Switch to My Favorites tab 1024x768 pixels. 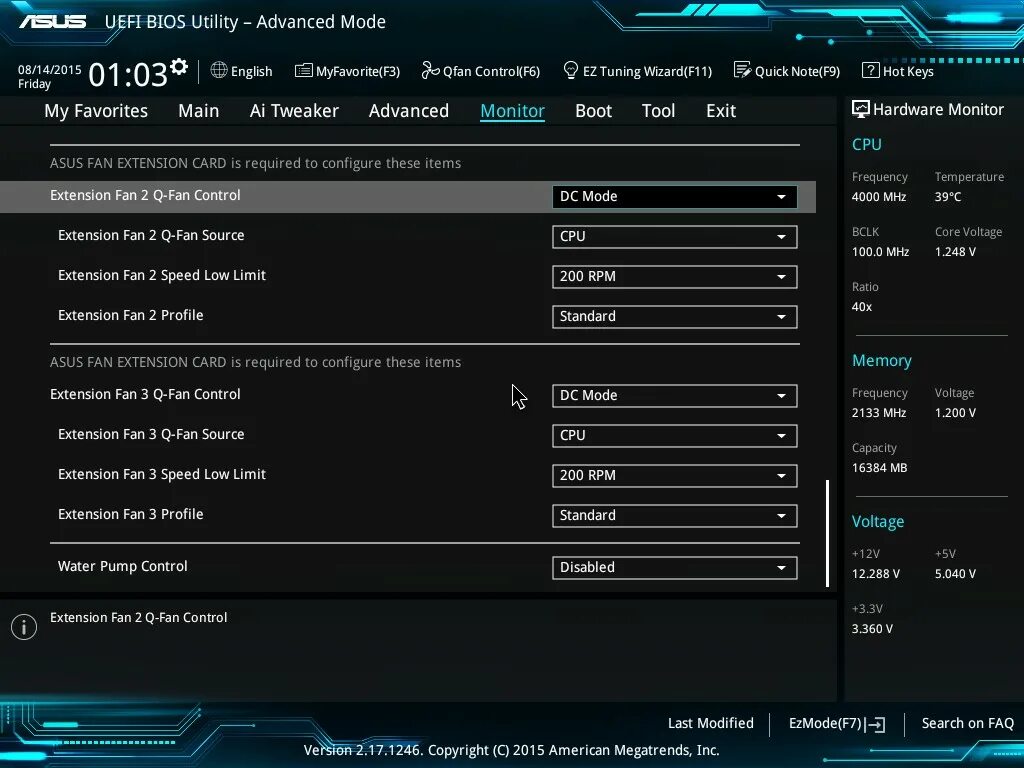pyautogui.click(x=96, y=111)
